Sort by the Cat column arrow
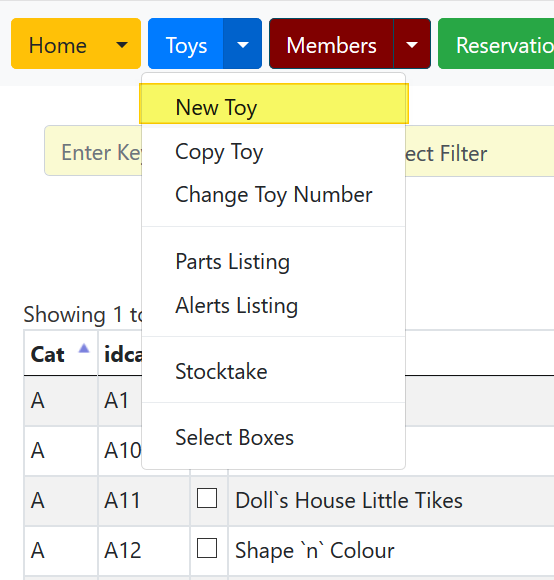 (x=84, y=348)
